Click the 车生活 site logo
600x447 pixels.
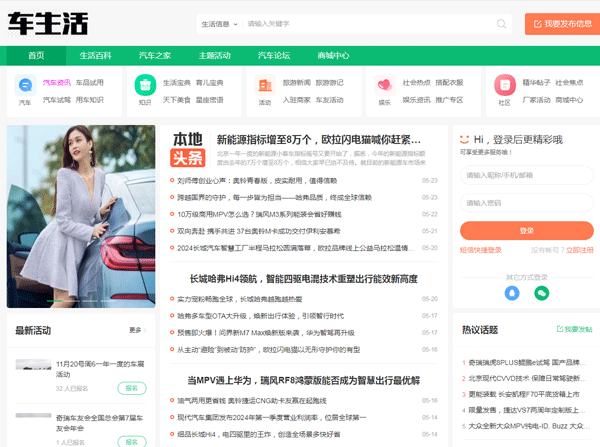click(48, 24)
